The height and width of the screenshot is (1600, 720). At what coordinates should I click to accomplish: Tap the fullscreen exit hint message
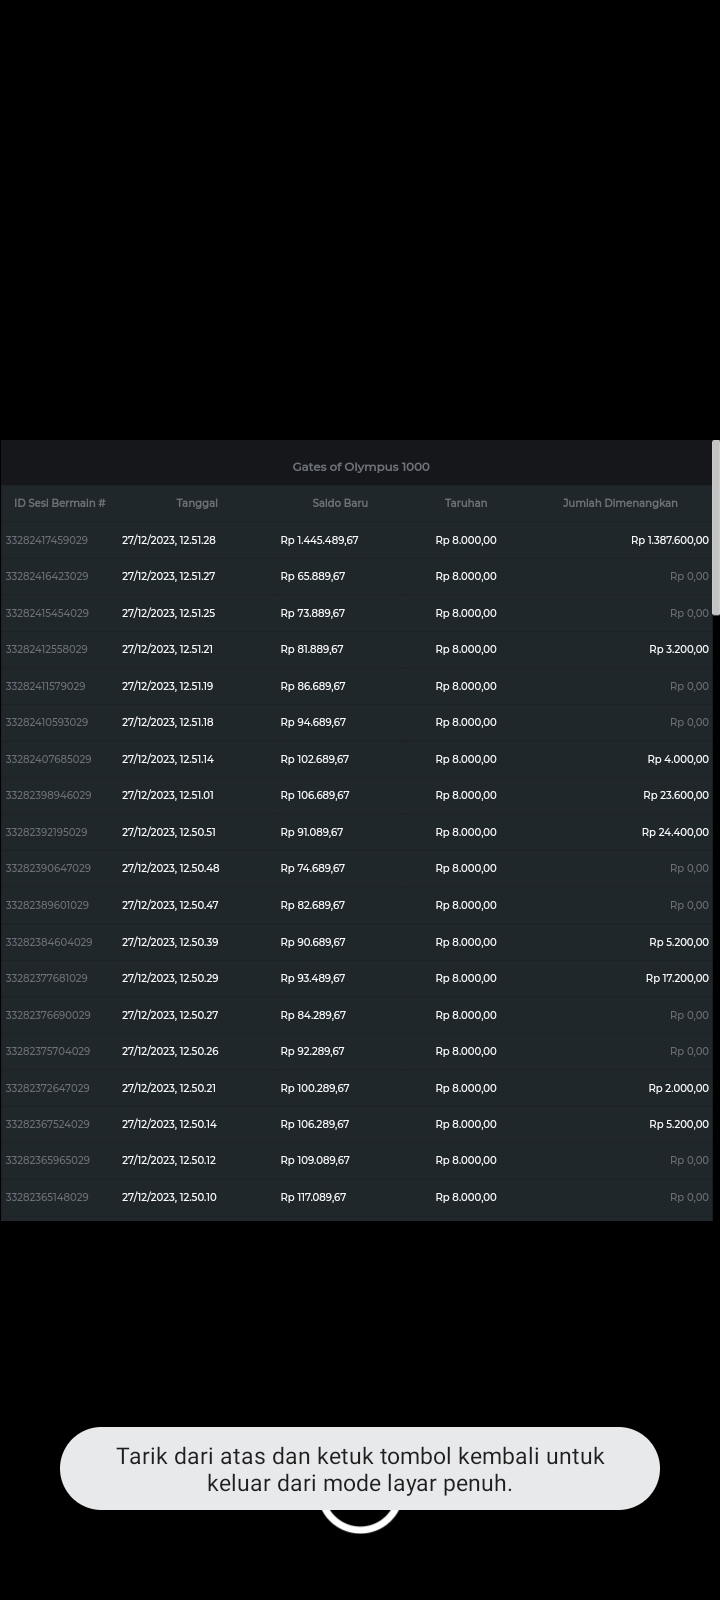pos(360,1469)
